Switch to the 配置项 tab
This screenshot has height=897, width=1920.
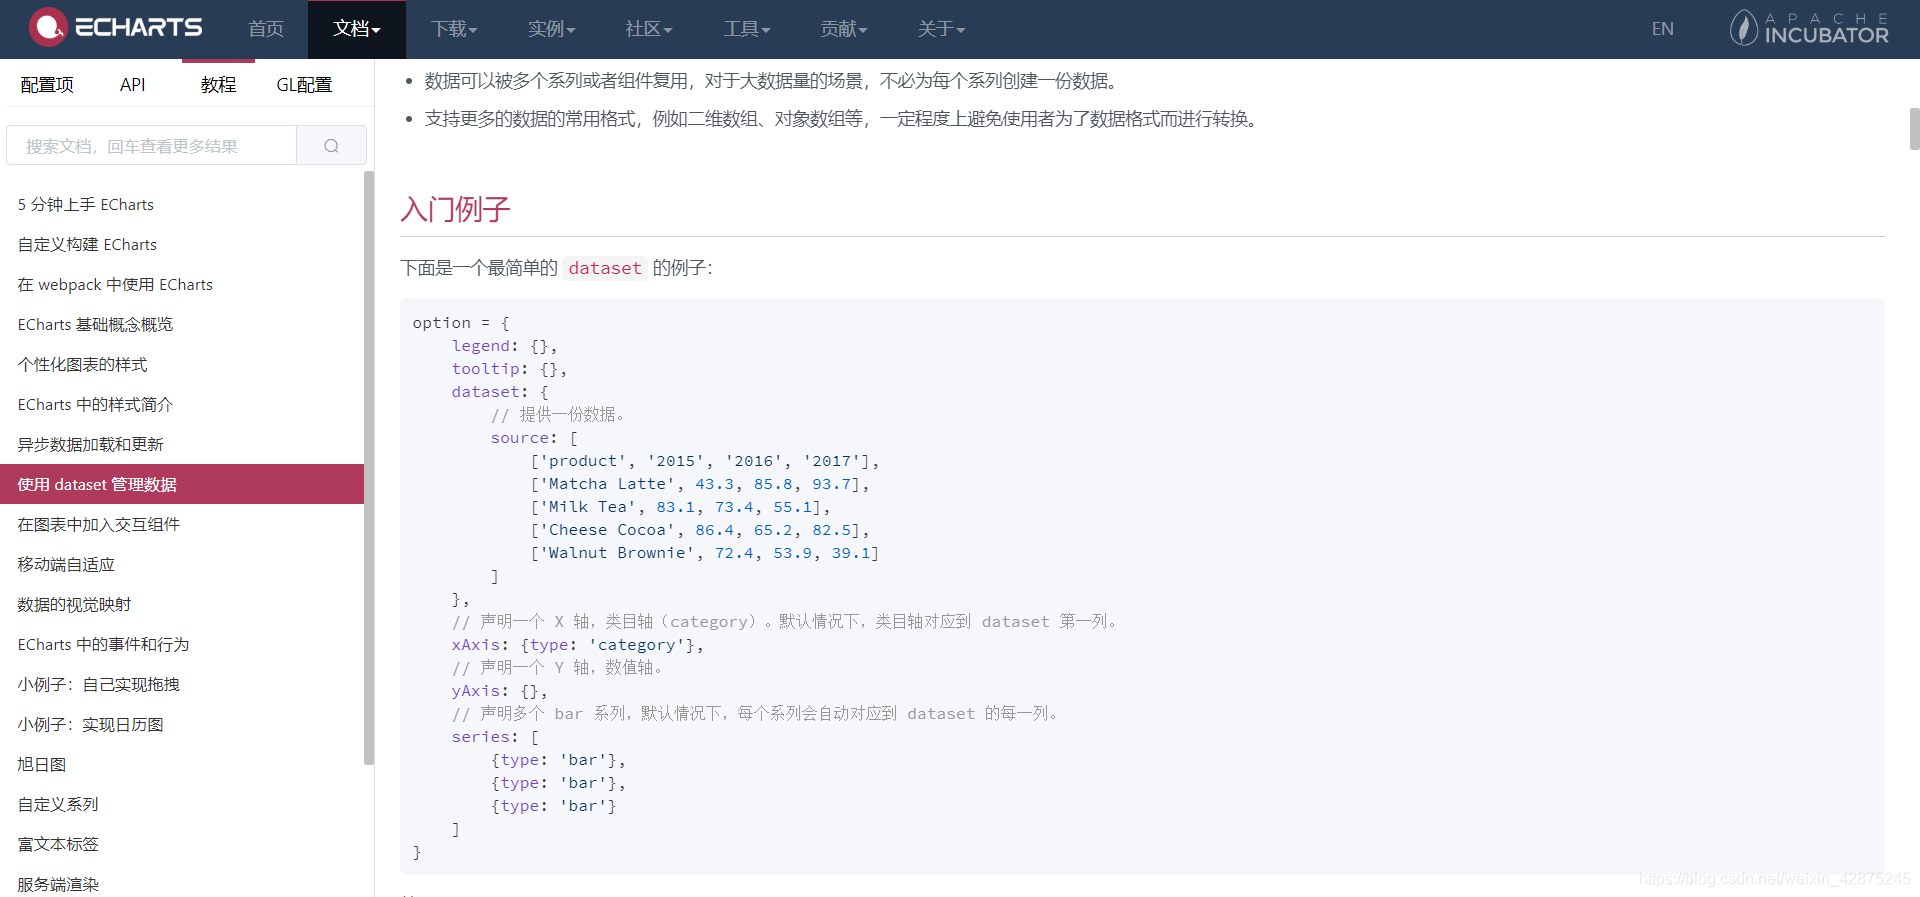pos(47,85)
